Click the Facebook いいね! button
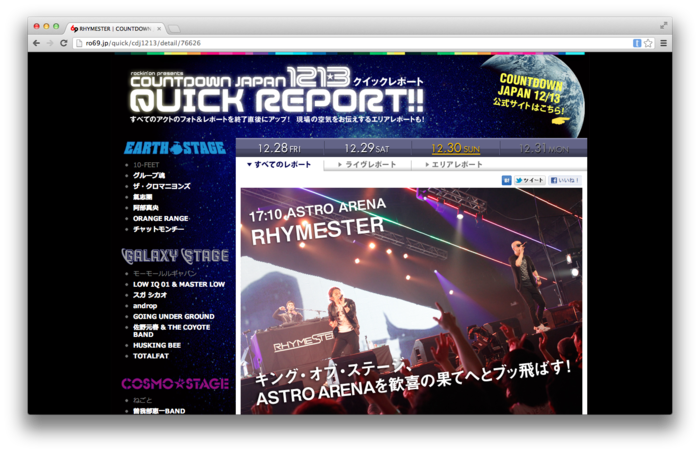Viewport: 700px width, 453px height. (x=565, y=180)
